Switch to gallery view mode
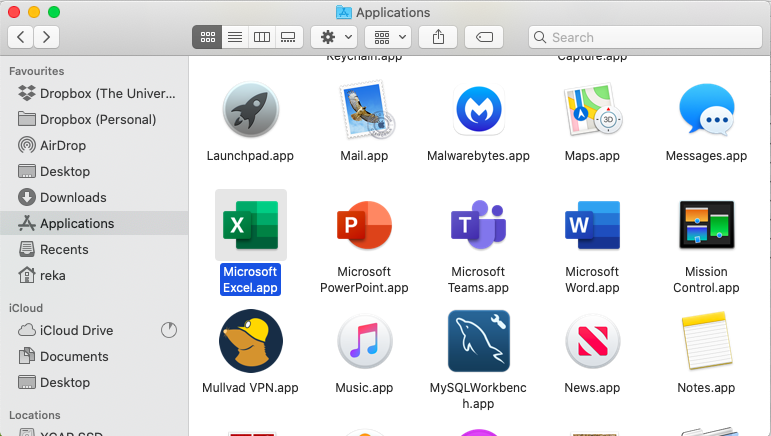The width and height of the screenshot is (771, 436). pyautogui.click(x=288, y=37)
